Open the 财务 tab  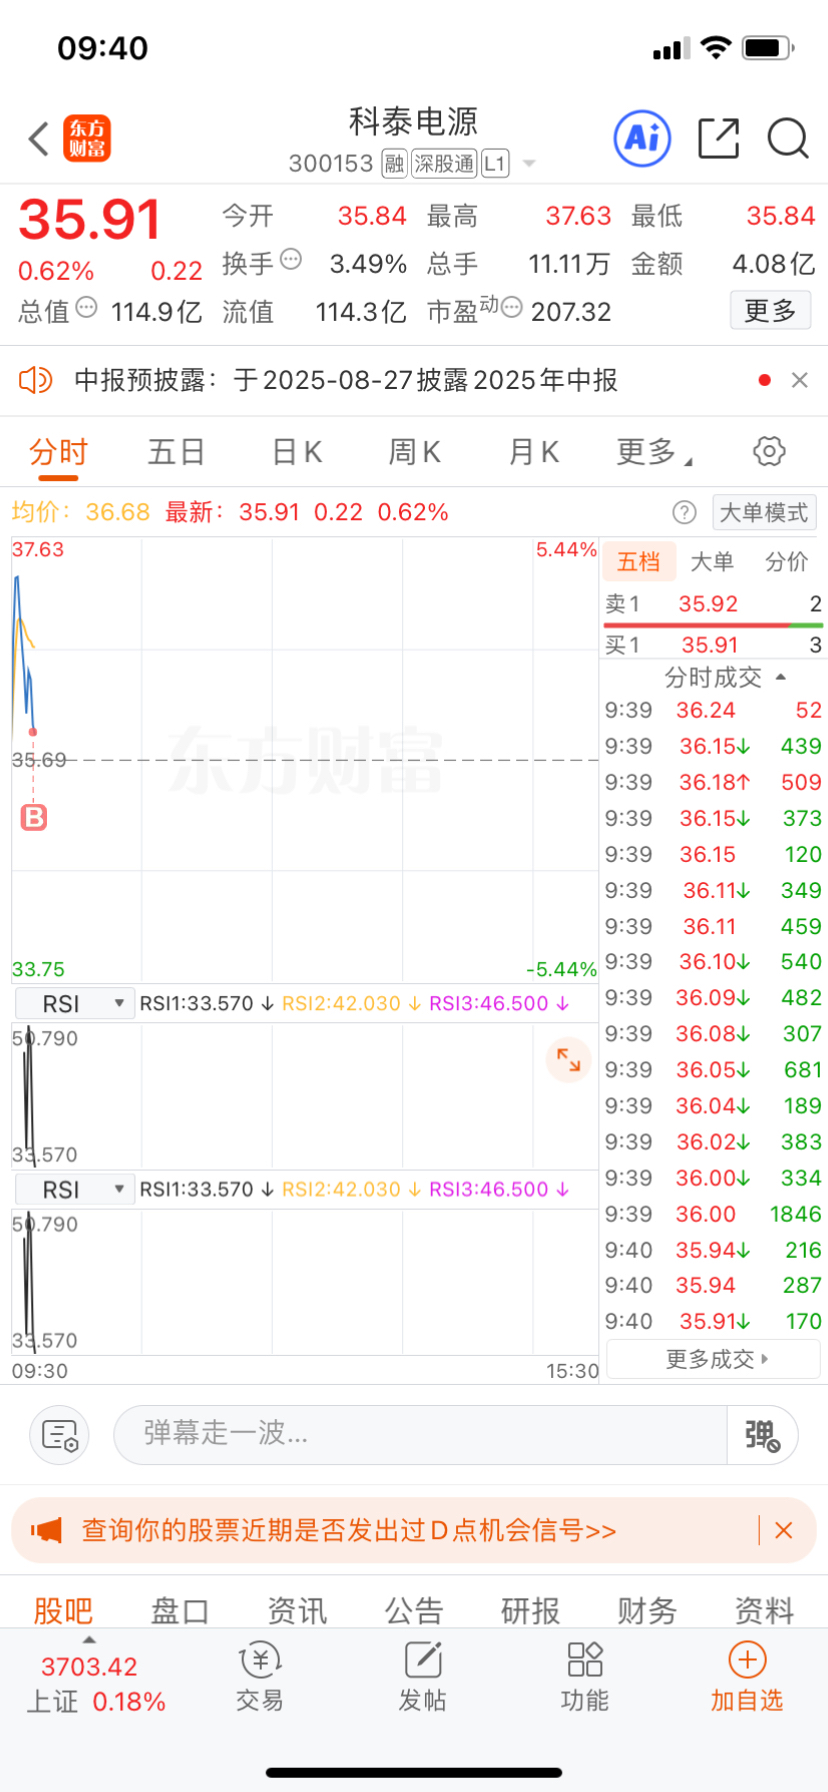pos(647,1610)
